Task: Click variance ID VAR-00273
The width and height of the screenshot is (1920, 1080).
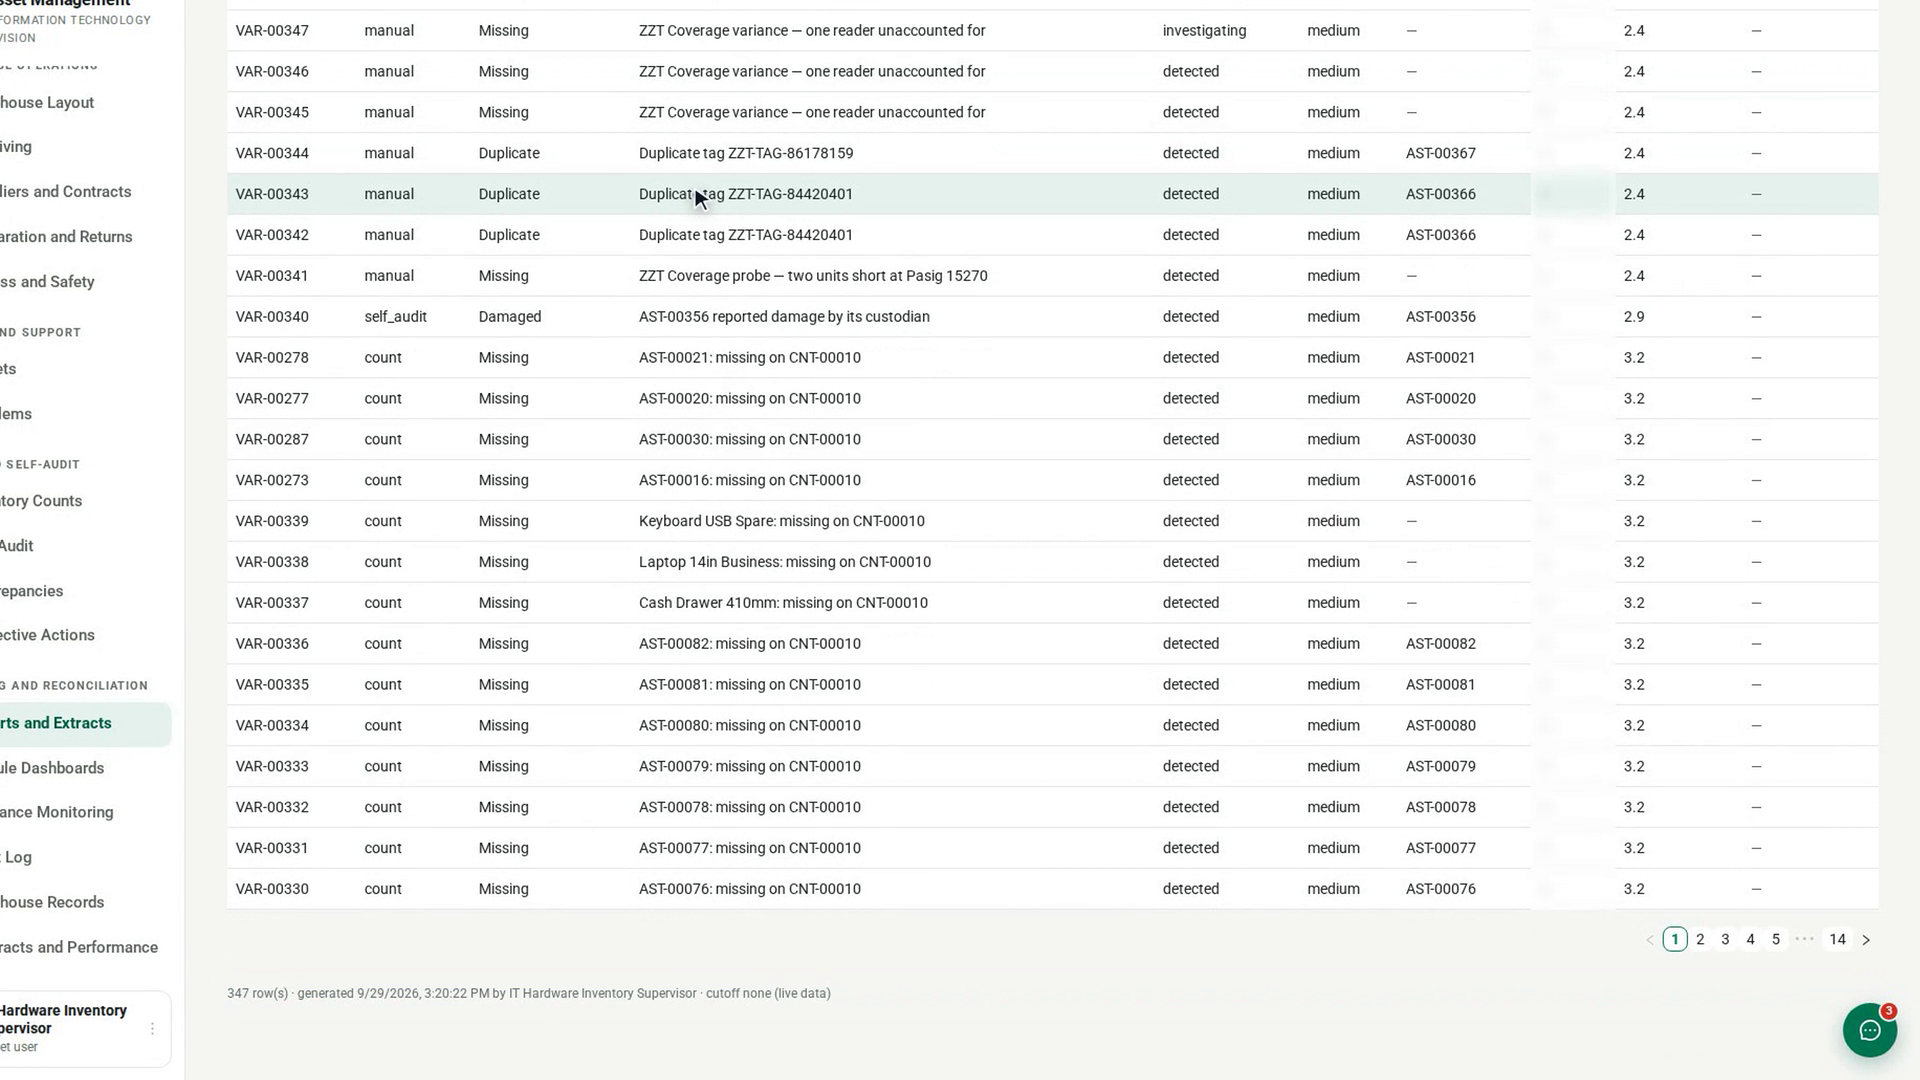Action: (272, 481)
